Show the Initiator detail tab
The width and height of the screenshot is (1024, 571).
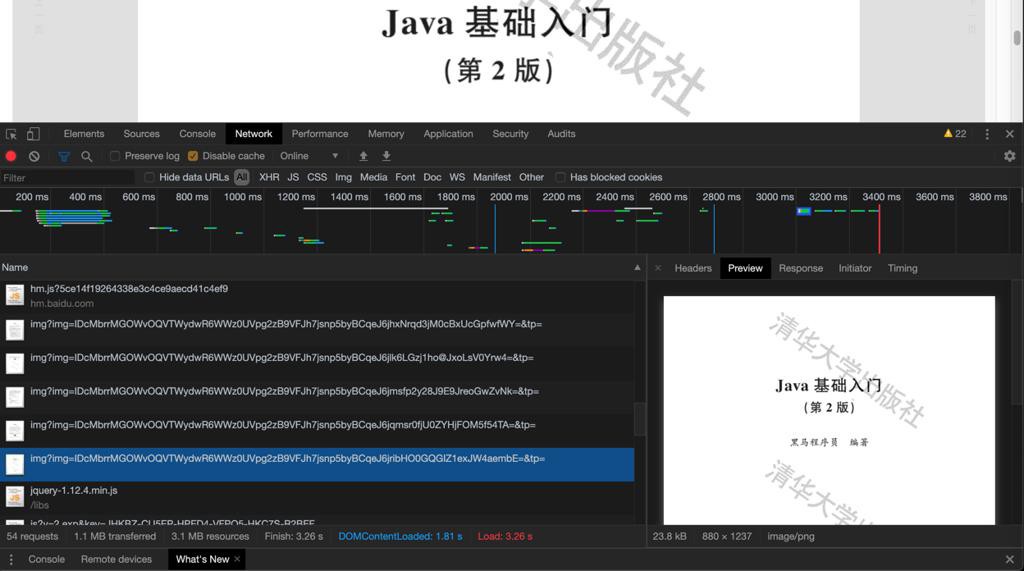coord(855,269)
